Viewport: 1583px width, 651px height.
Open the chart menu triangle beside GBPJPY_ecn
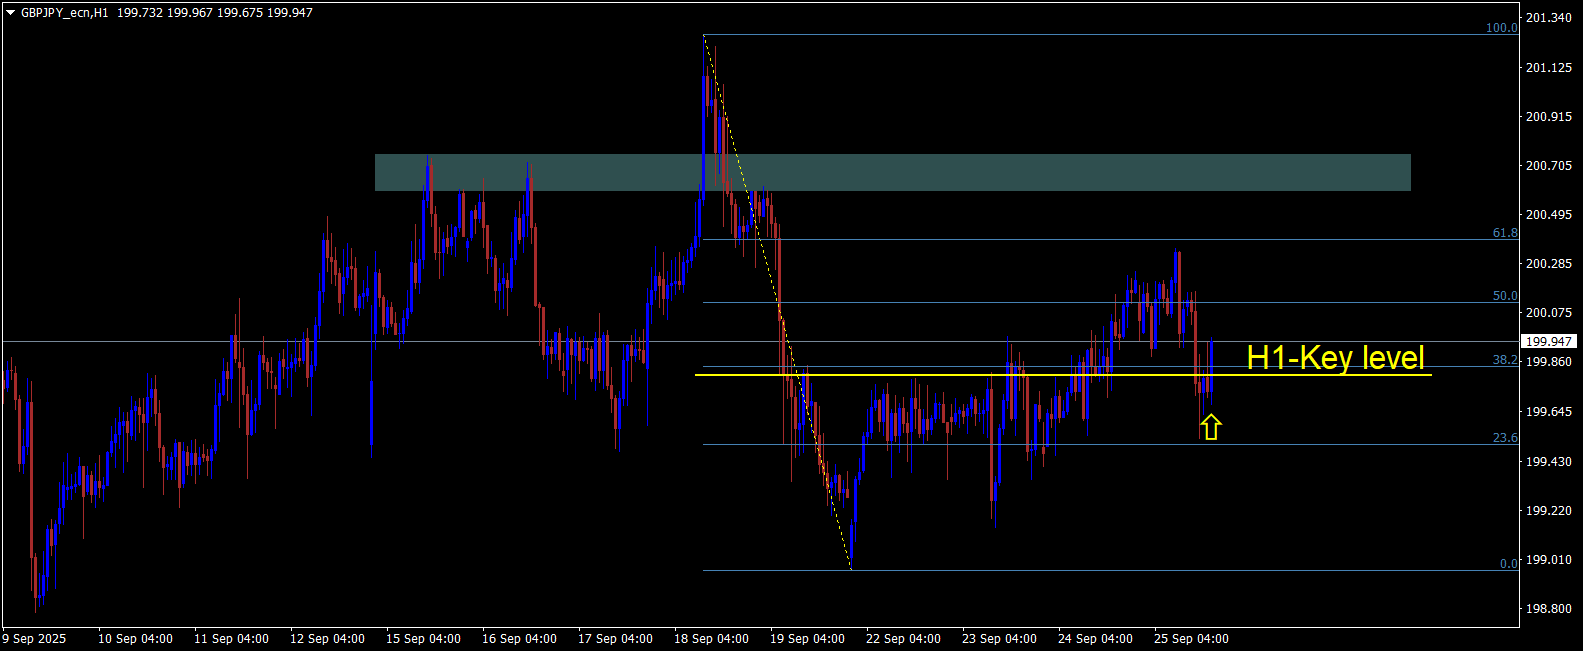10,13
